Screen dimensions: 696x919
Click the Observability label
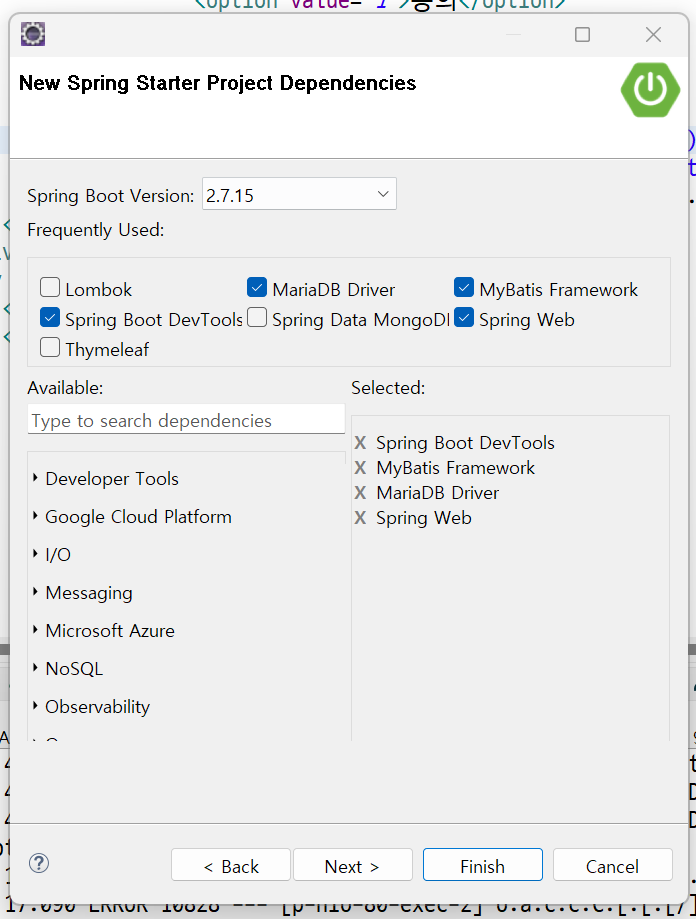97,707
